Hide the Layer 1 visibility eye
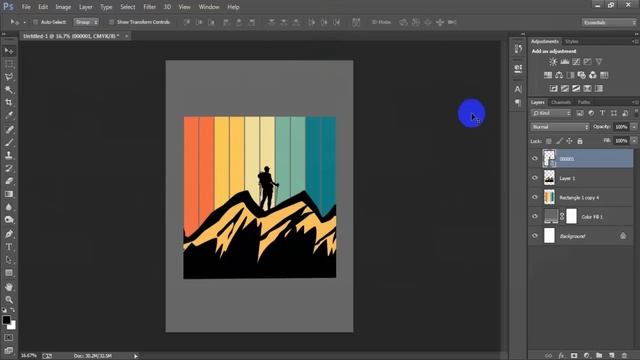Image resolution: width=640 pixels, height=360 pixels. coord(535,178)
